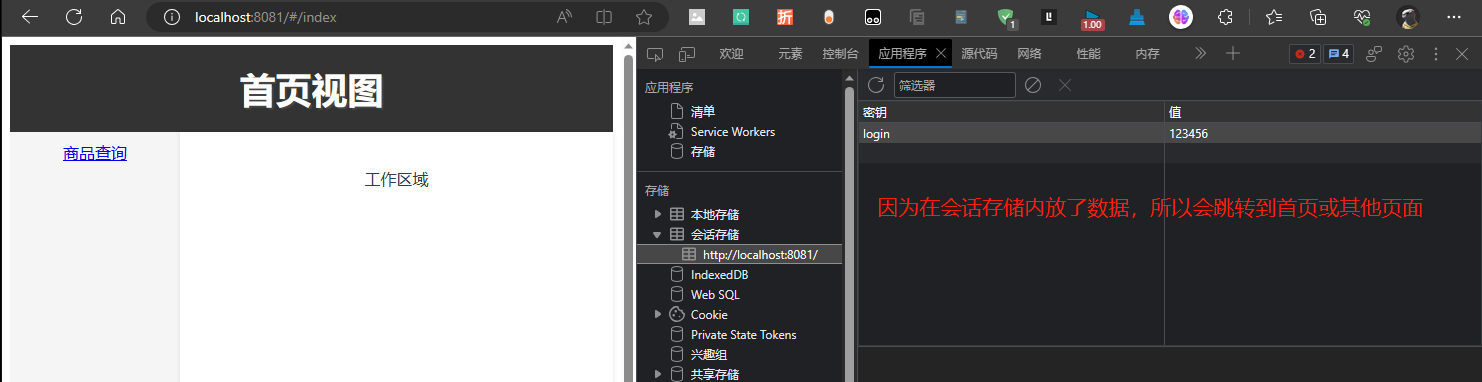This screenshot has width=1482, height=382.
Task: Reload the current page
Action: pos(73,17)
